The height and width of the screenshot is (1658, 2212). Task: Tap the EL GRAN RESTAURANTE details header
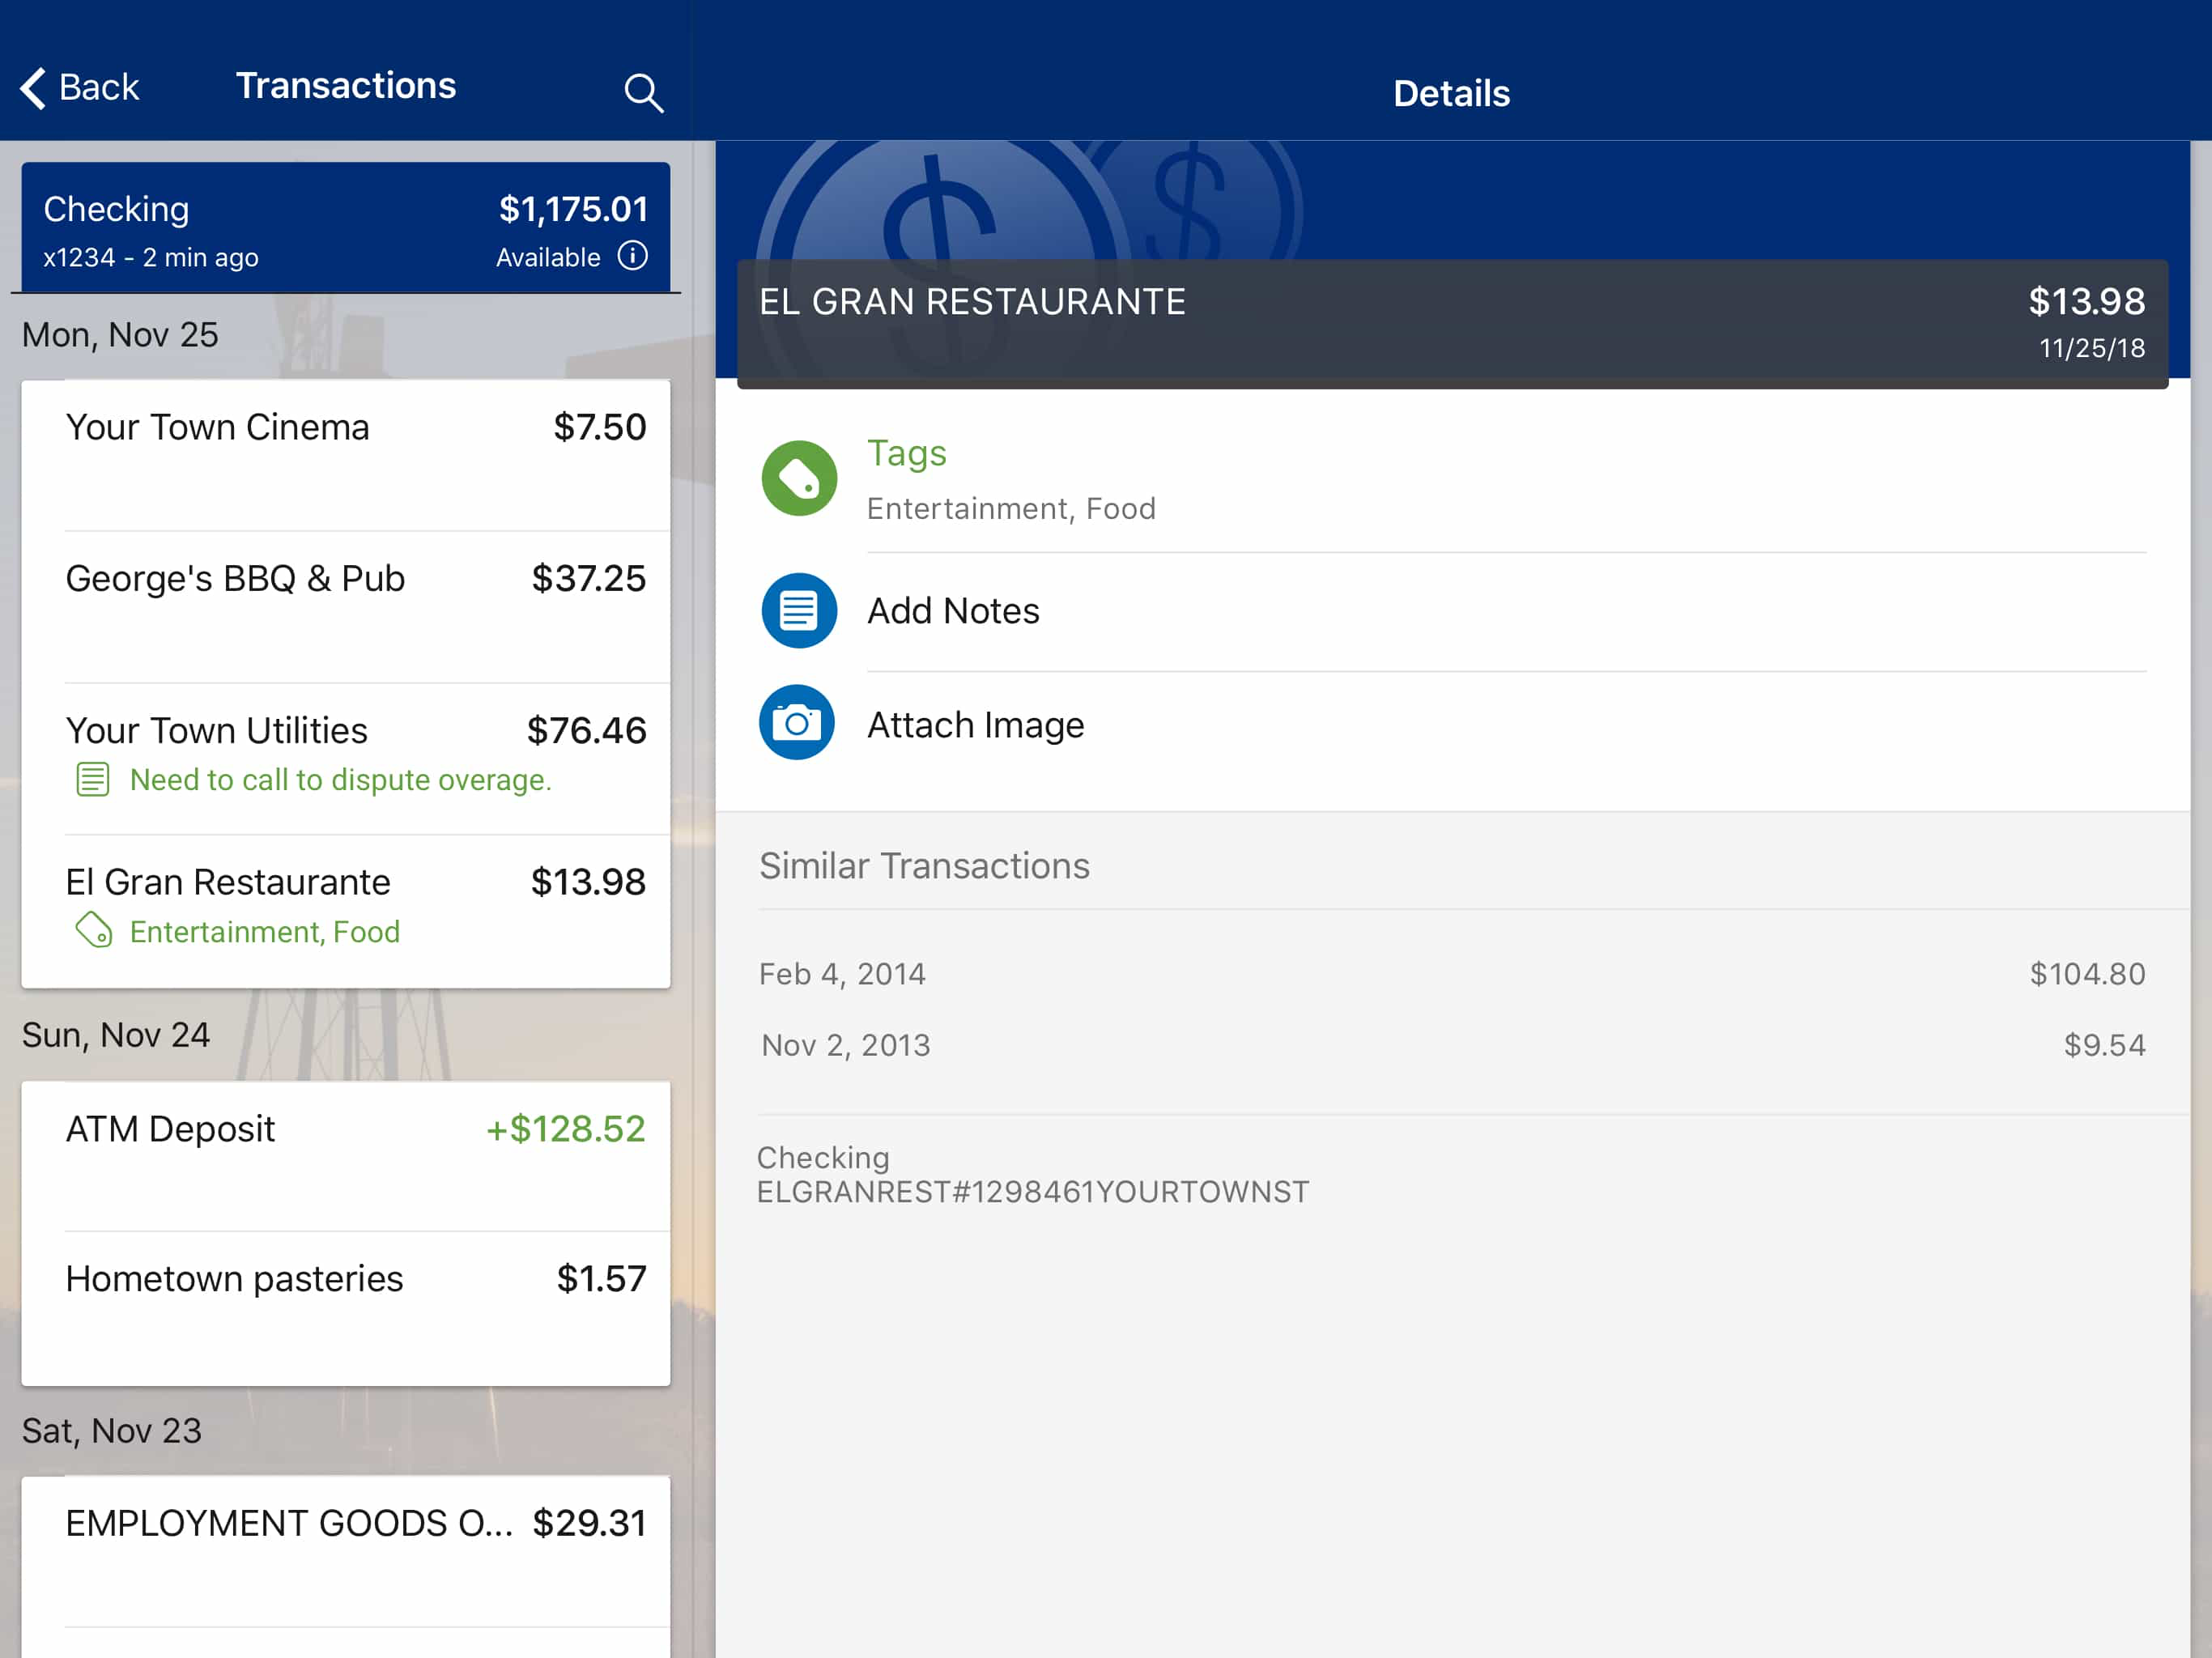coord(1453,324)
